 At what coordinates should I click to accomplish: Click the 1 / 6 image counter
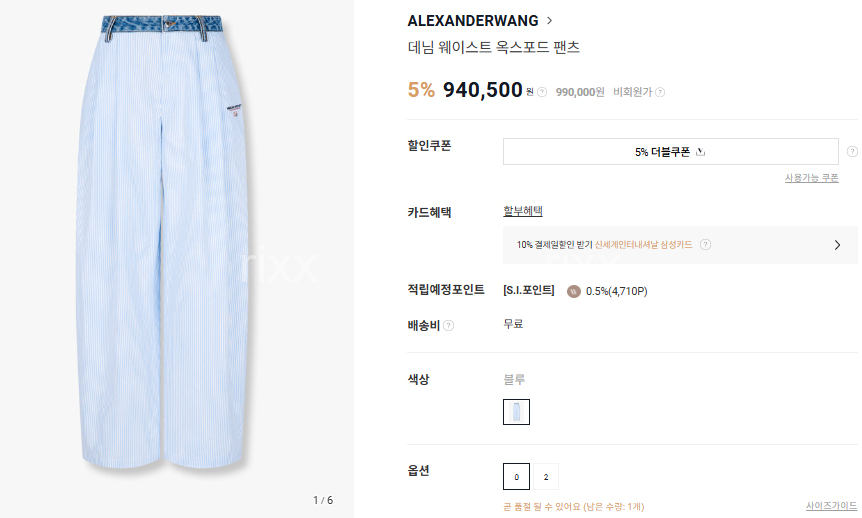323,500
